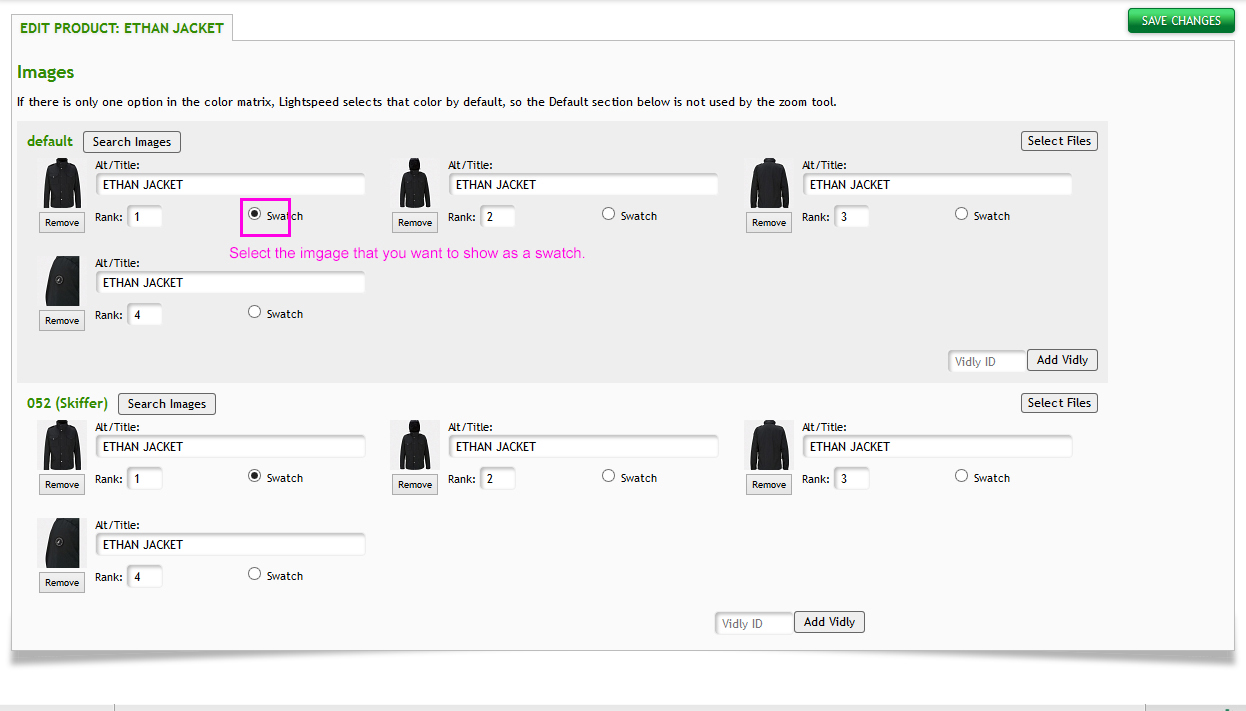1246x711 pixels.
Task: Select Swatch radio for default rank 4 image
Action: tap(254, 312)
